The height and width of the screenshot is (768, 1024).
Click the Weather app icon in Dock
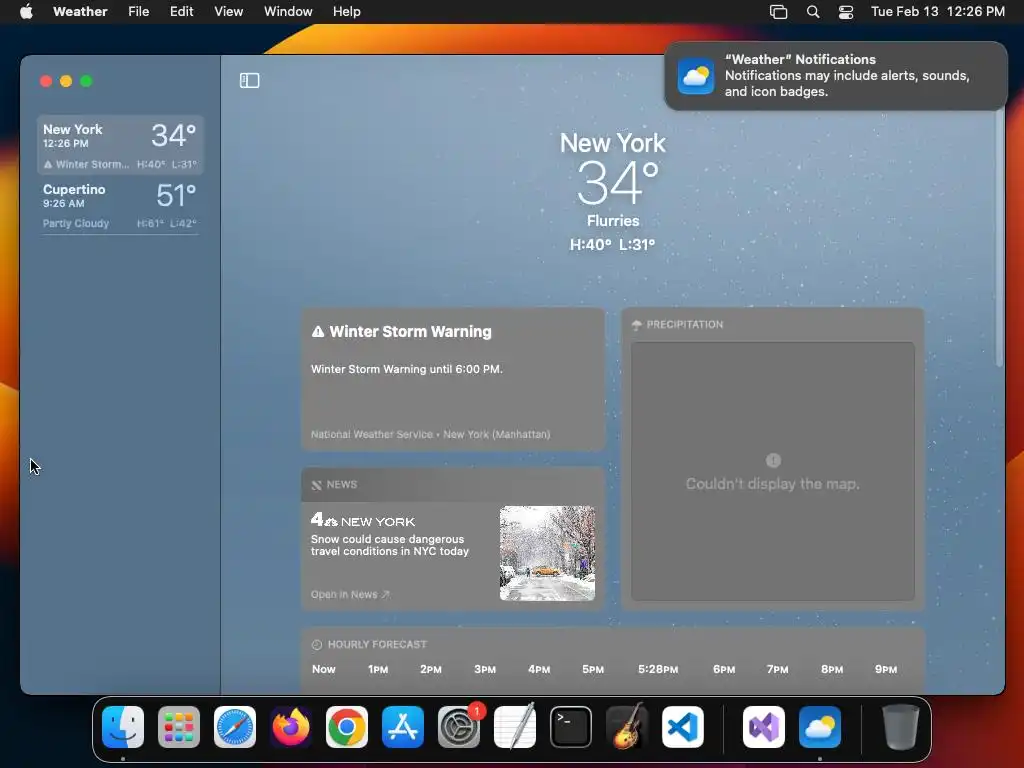[820, 727]
